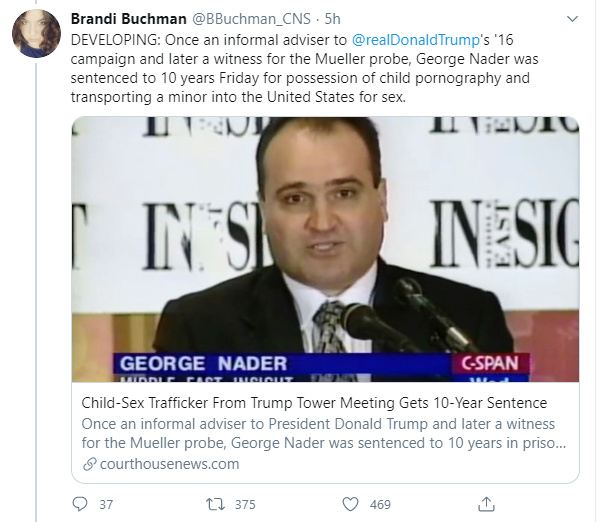Click the C-SPAN logo in the image
The image size is (602, 522).
pyautogui.click(x=489, y=364)
